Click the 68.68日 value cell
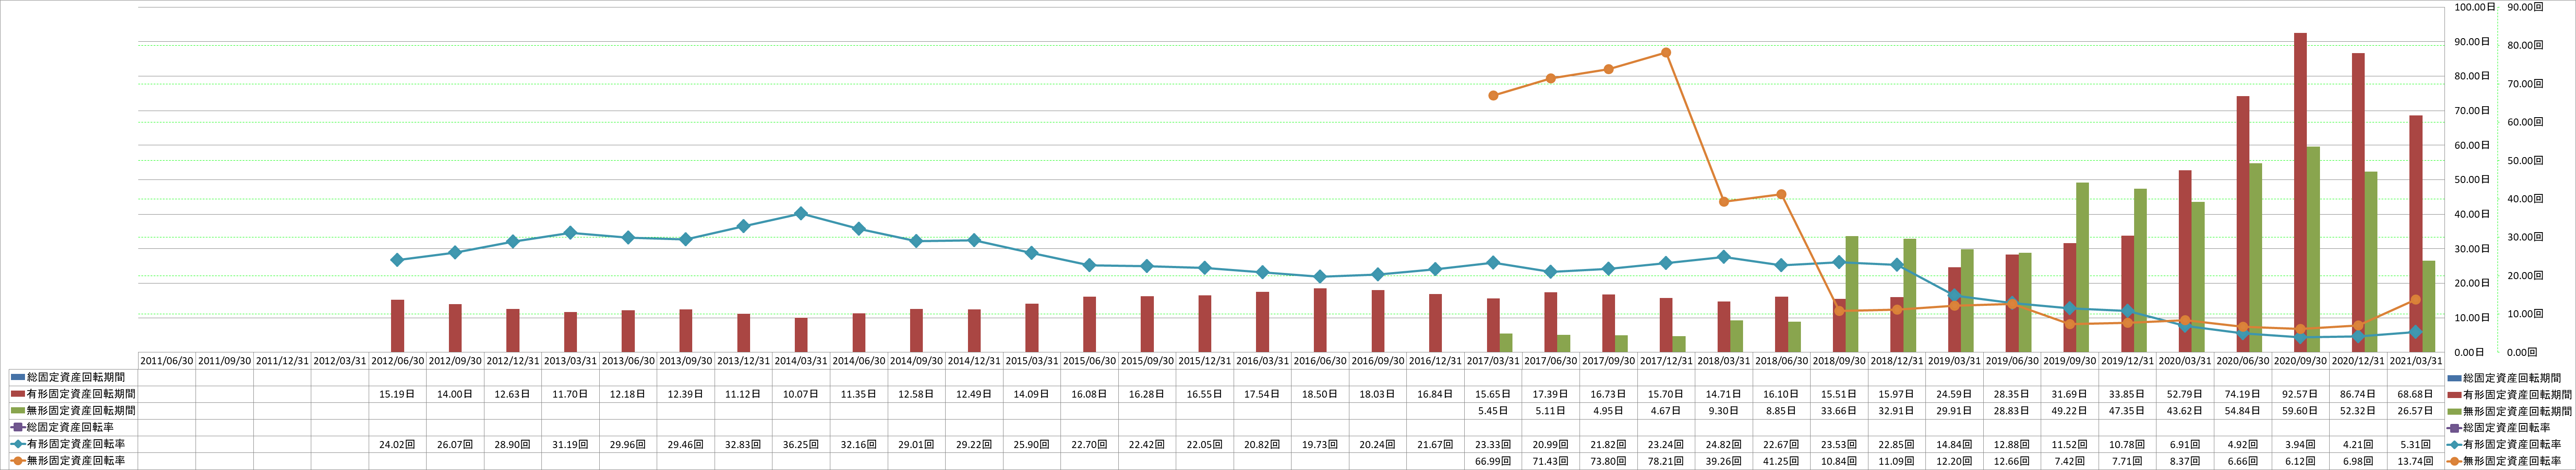 pyautogui.click(x=2416, y=394)
